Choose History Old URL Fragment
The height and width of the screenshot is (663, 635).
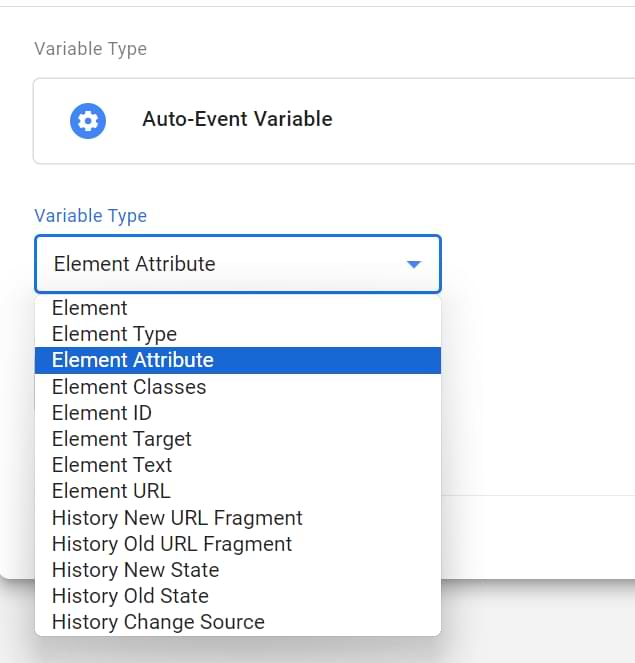[x=172, y=543]
